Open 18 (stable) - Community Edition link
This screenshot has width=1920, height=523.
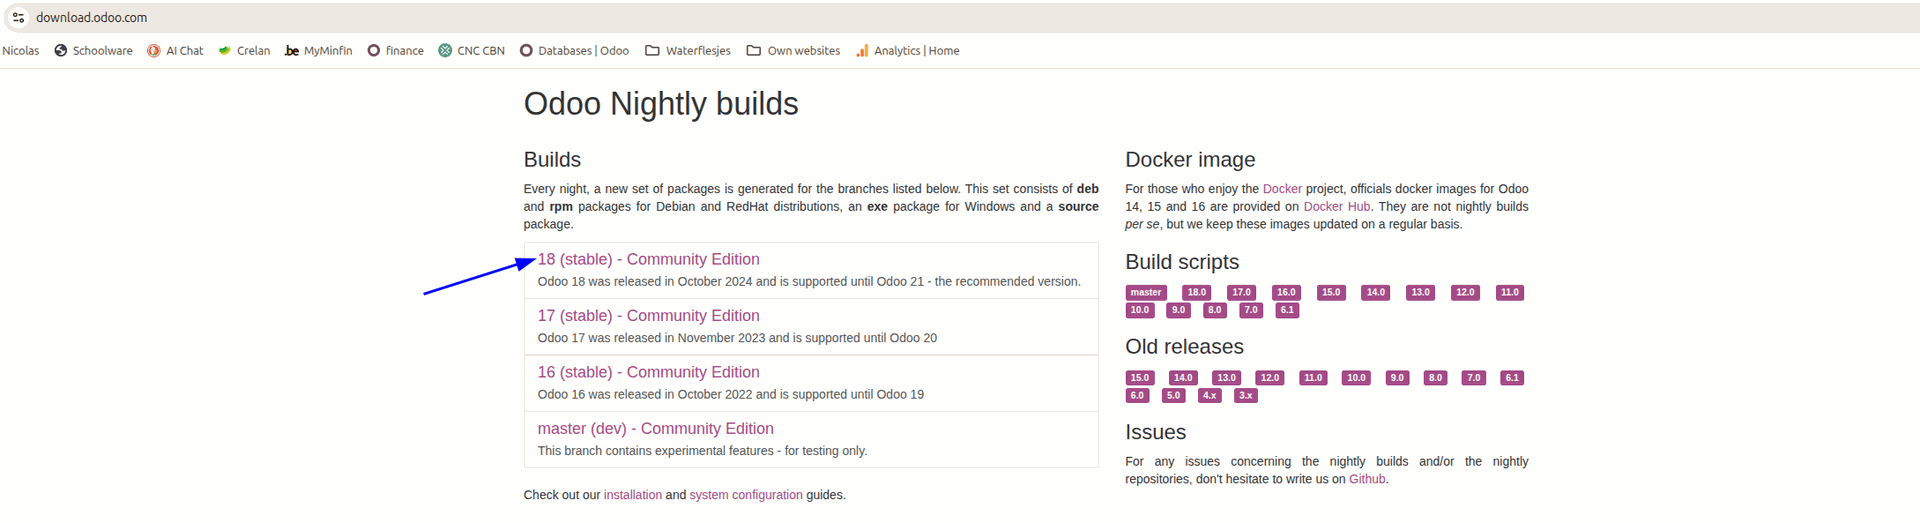pos(648,259)
